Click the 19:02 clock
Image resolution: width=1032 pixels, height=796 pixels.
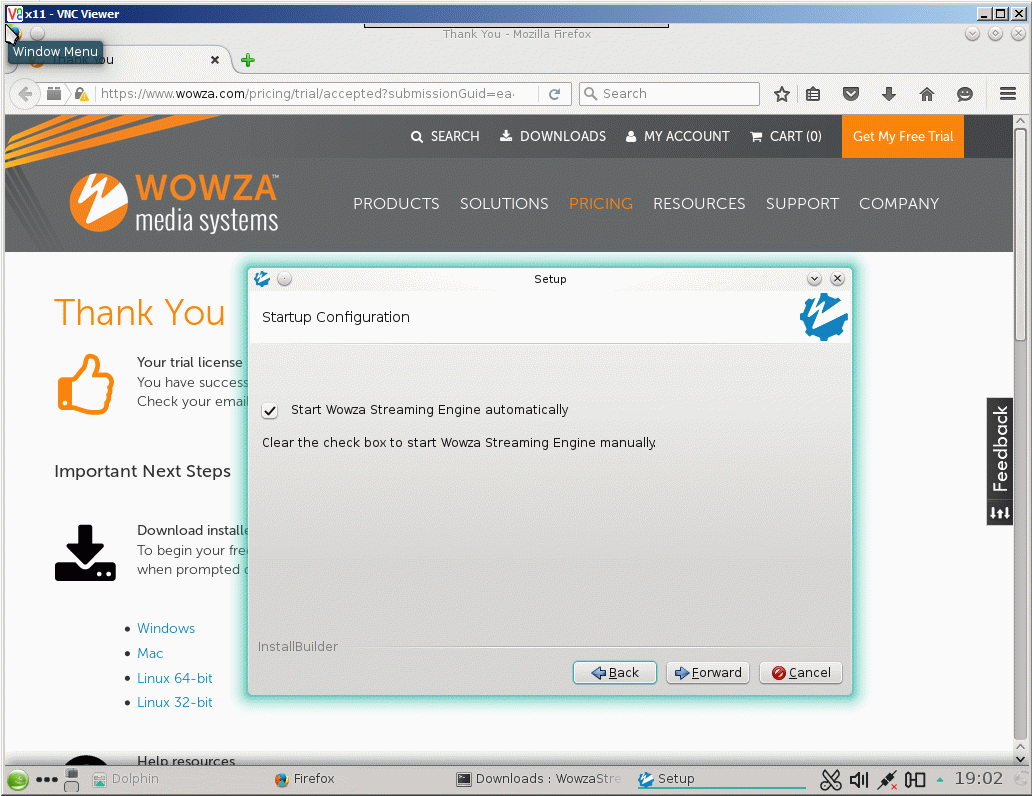click(979, 779)
